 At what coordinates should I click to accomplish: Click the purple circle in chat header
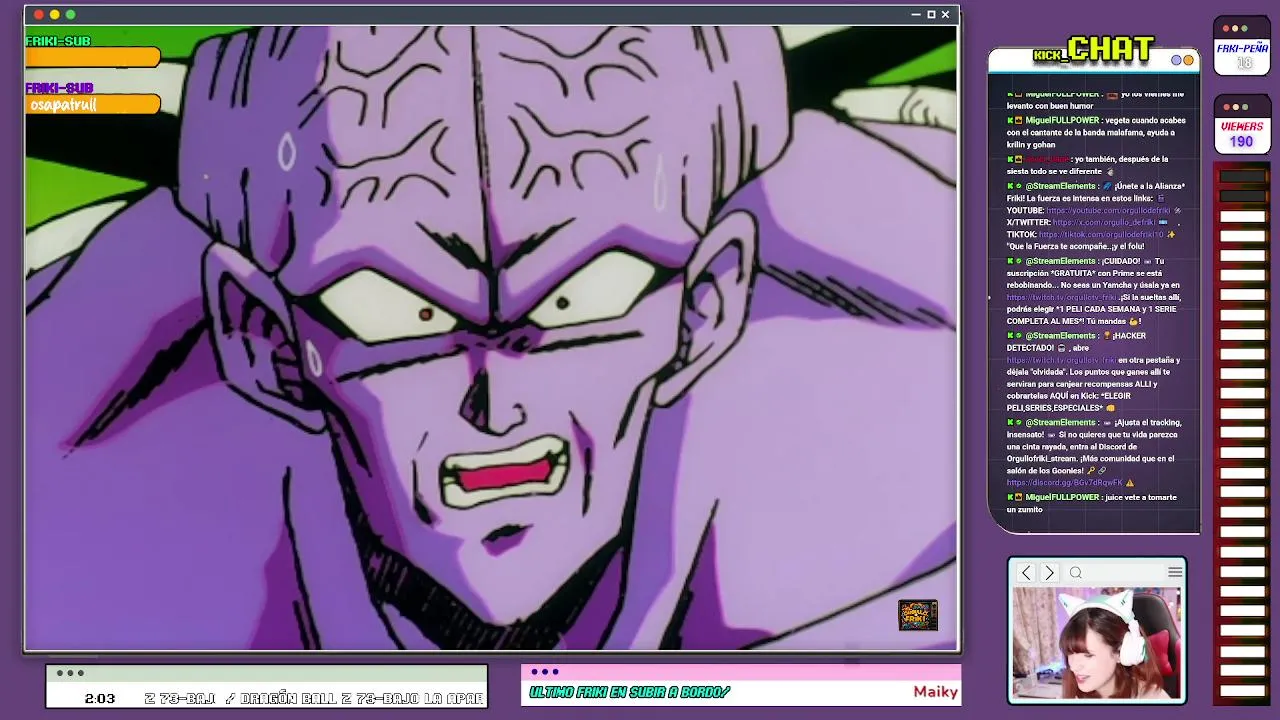click(1177, 60)
